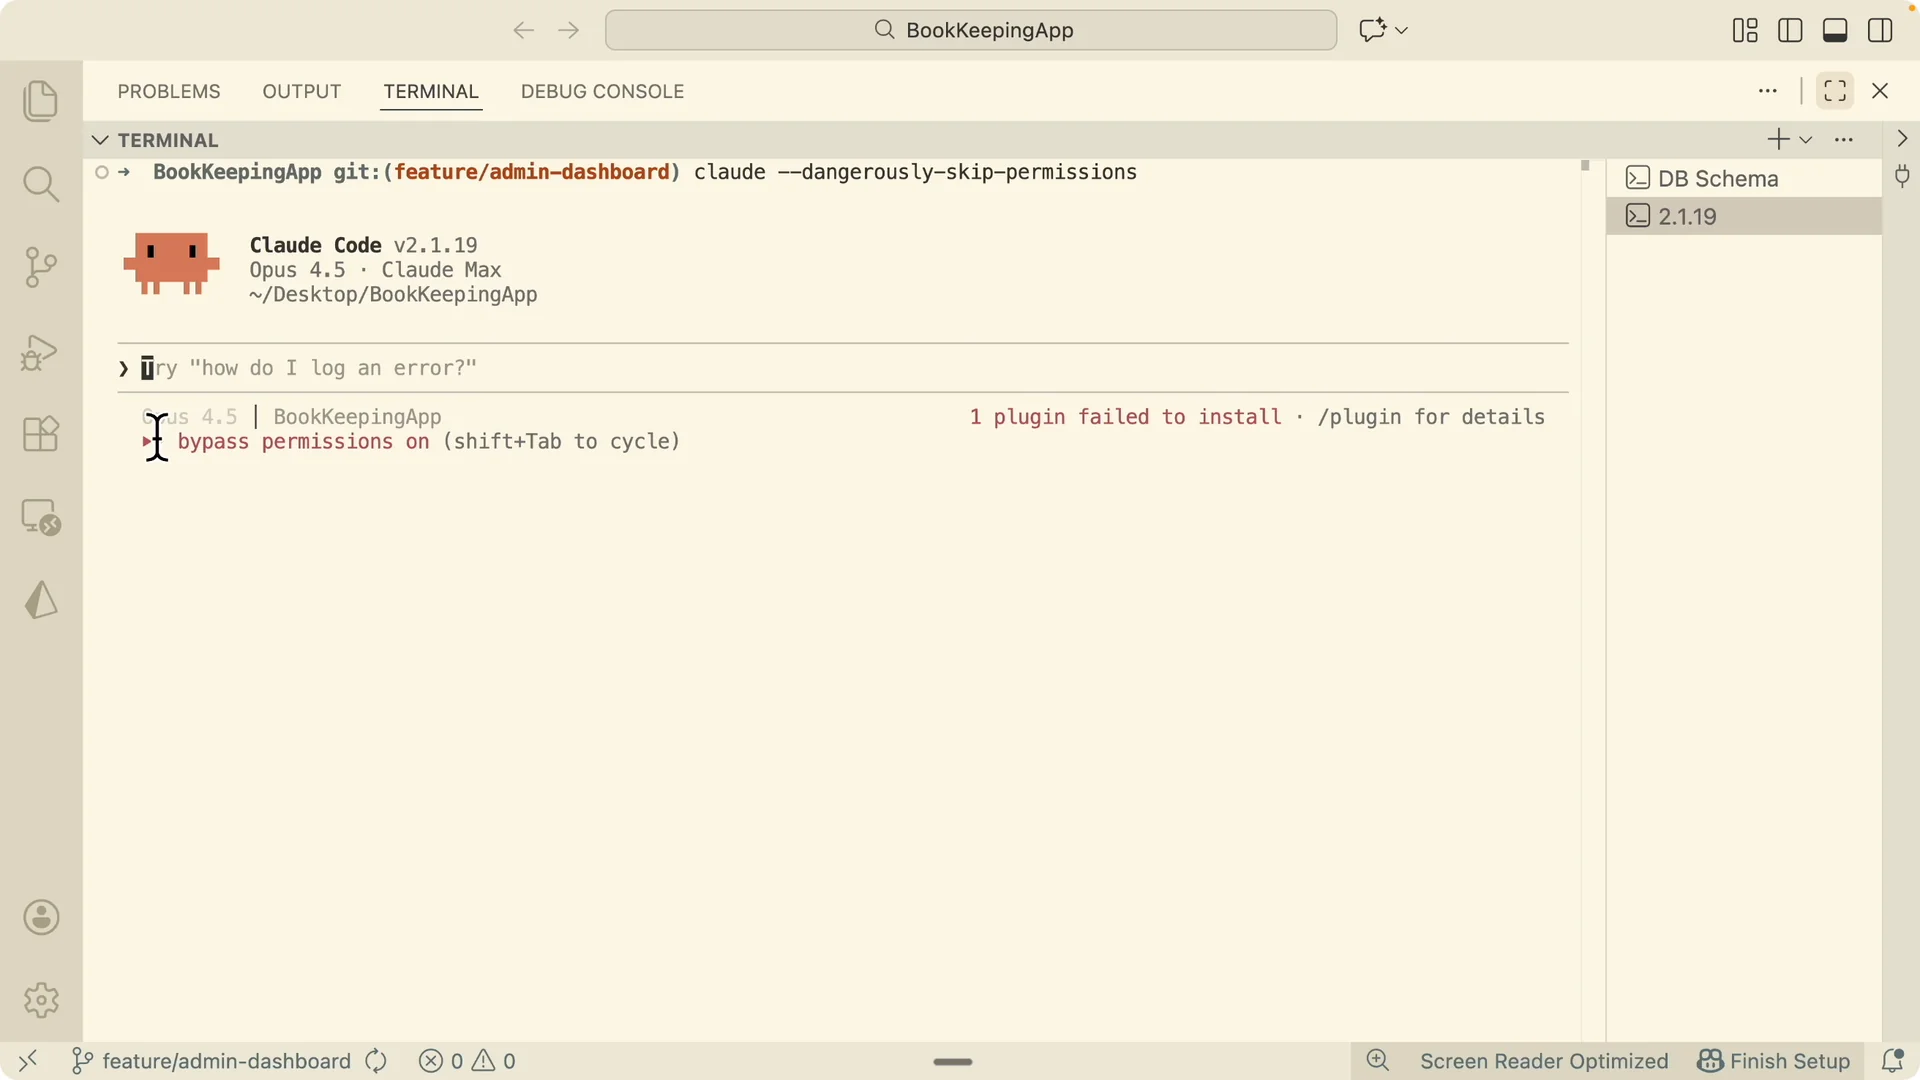Viewport: 1920px width, 1080px height.
Task: Select the TERMINAL tab
Action: tap(431, 92)
